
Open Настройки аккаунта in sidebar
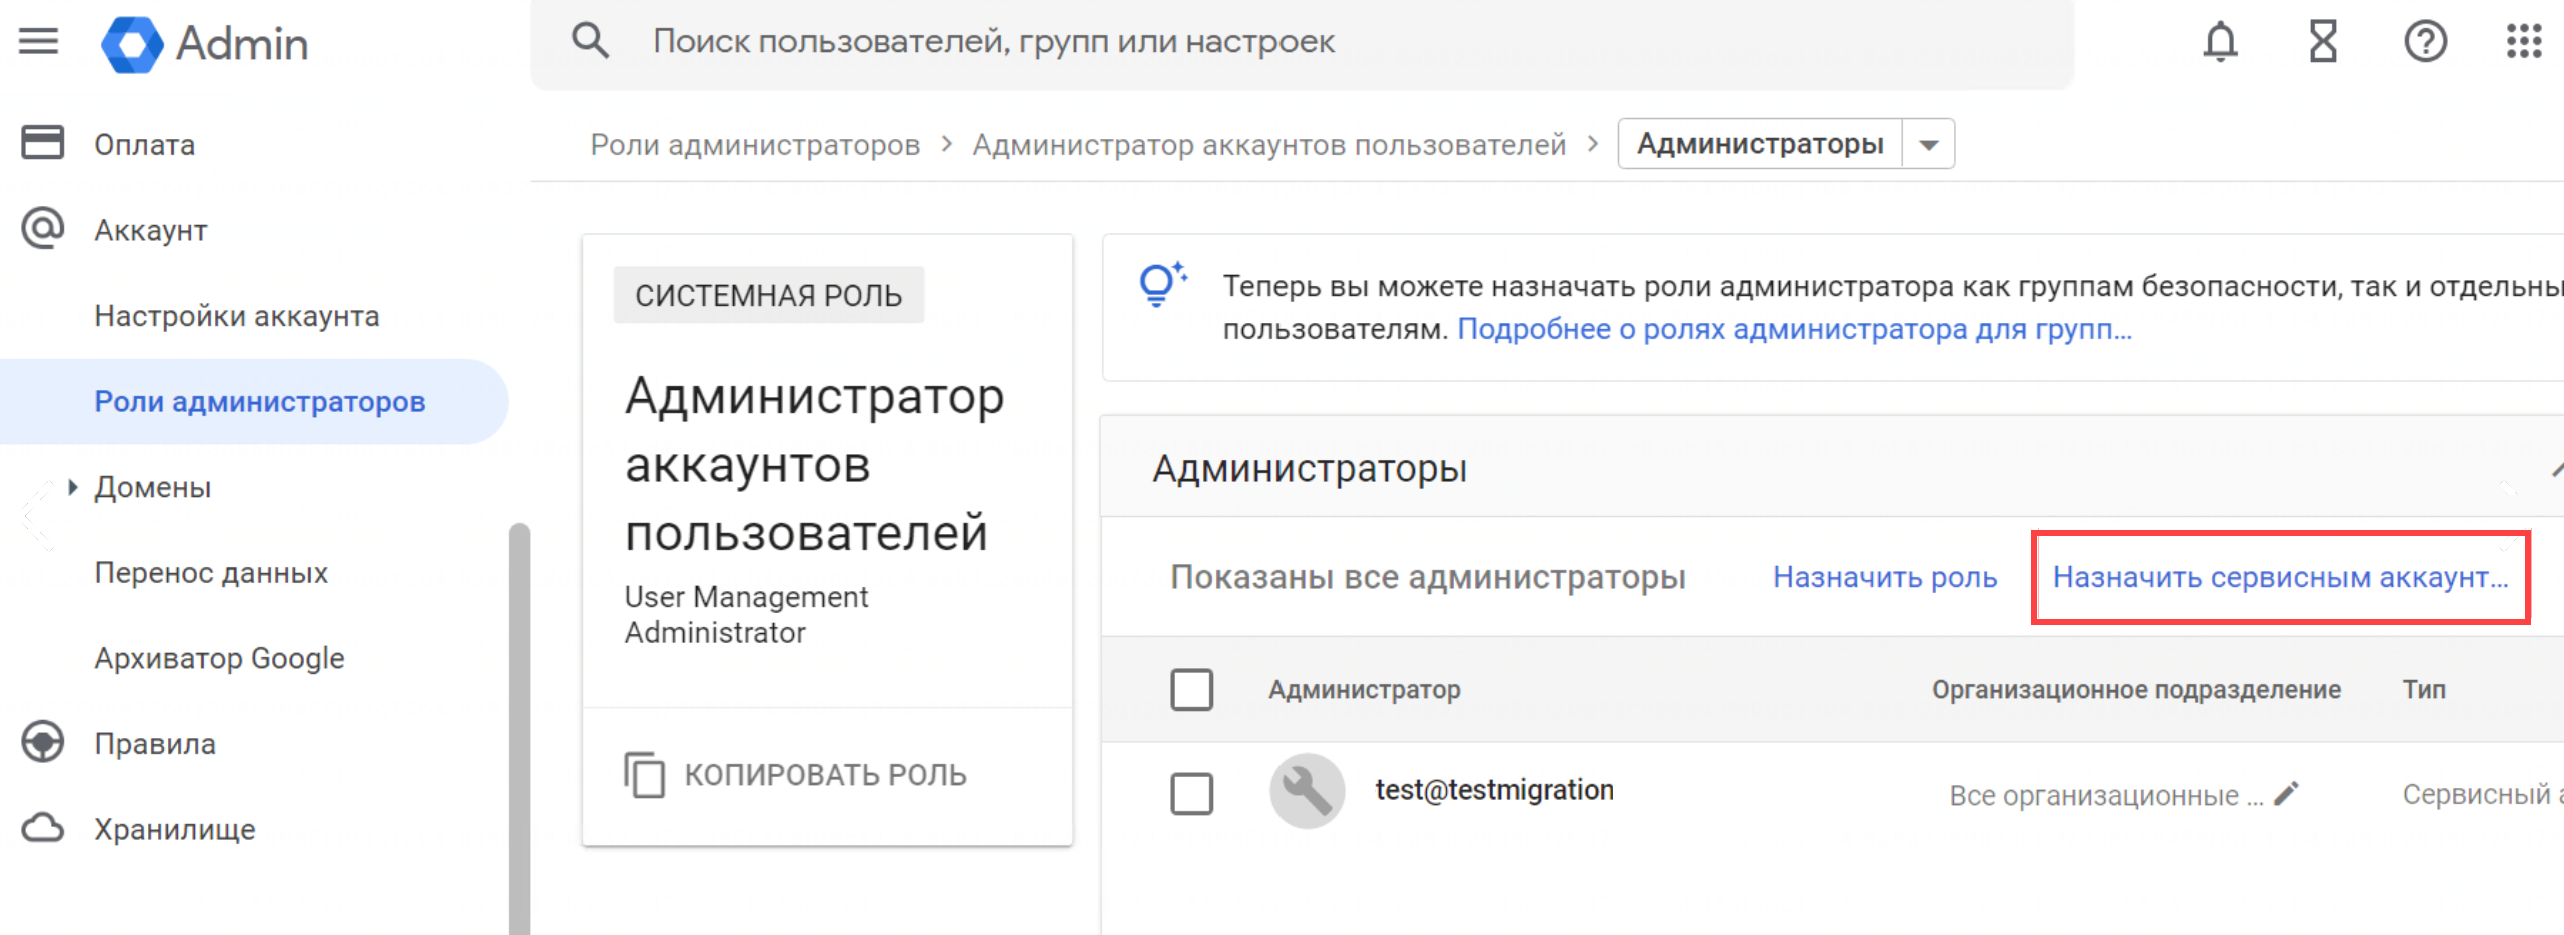237,316
